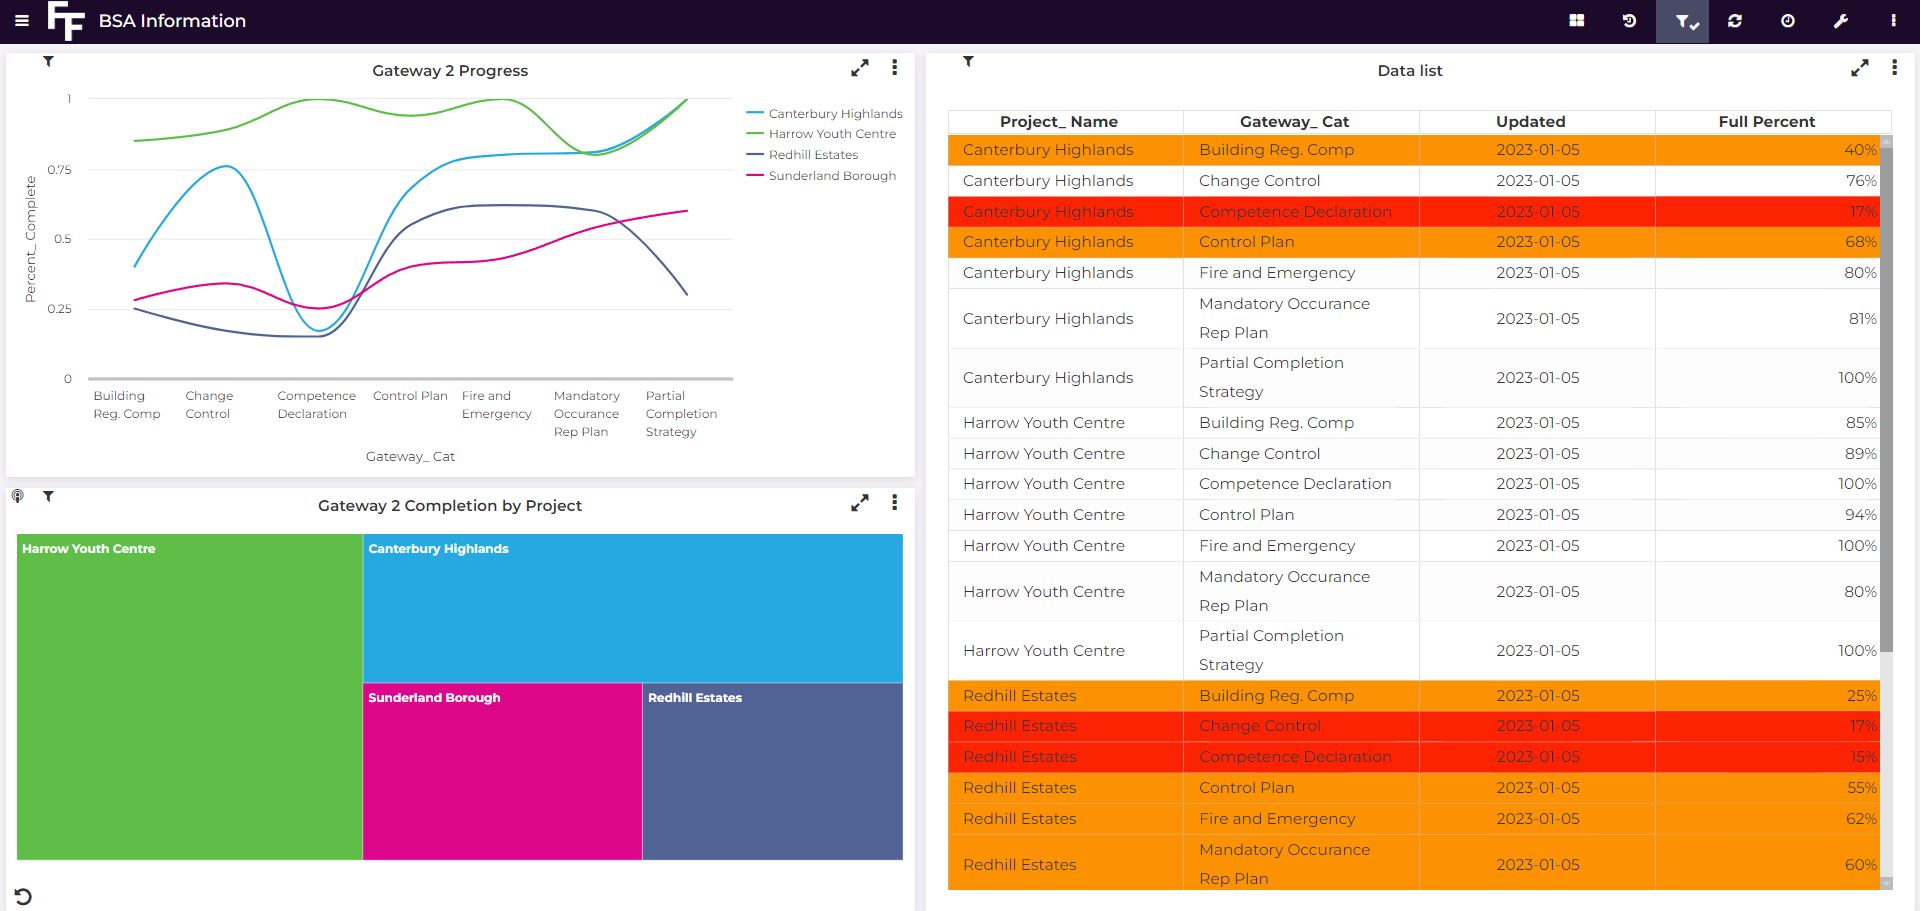Click the broadcast icon on Gateway 2 Completion panel
Screen dimensions: 1920x911
point(17,496)
